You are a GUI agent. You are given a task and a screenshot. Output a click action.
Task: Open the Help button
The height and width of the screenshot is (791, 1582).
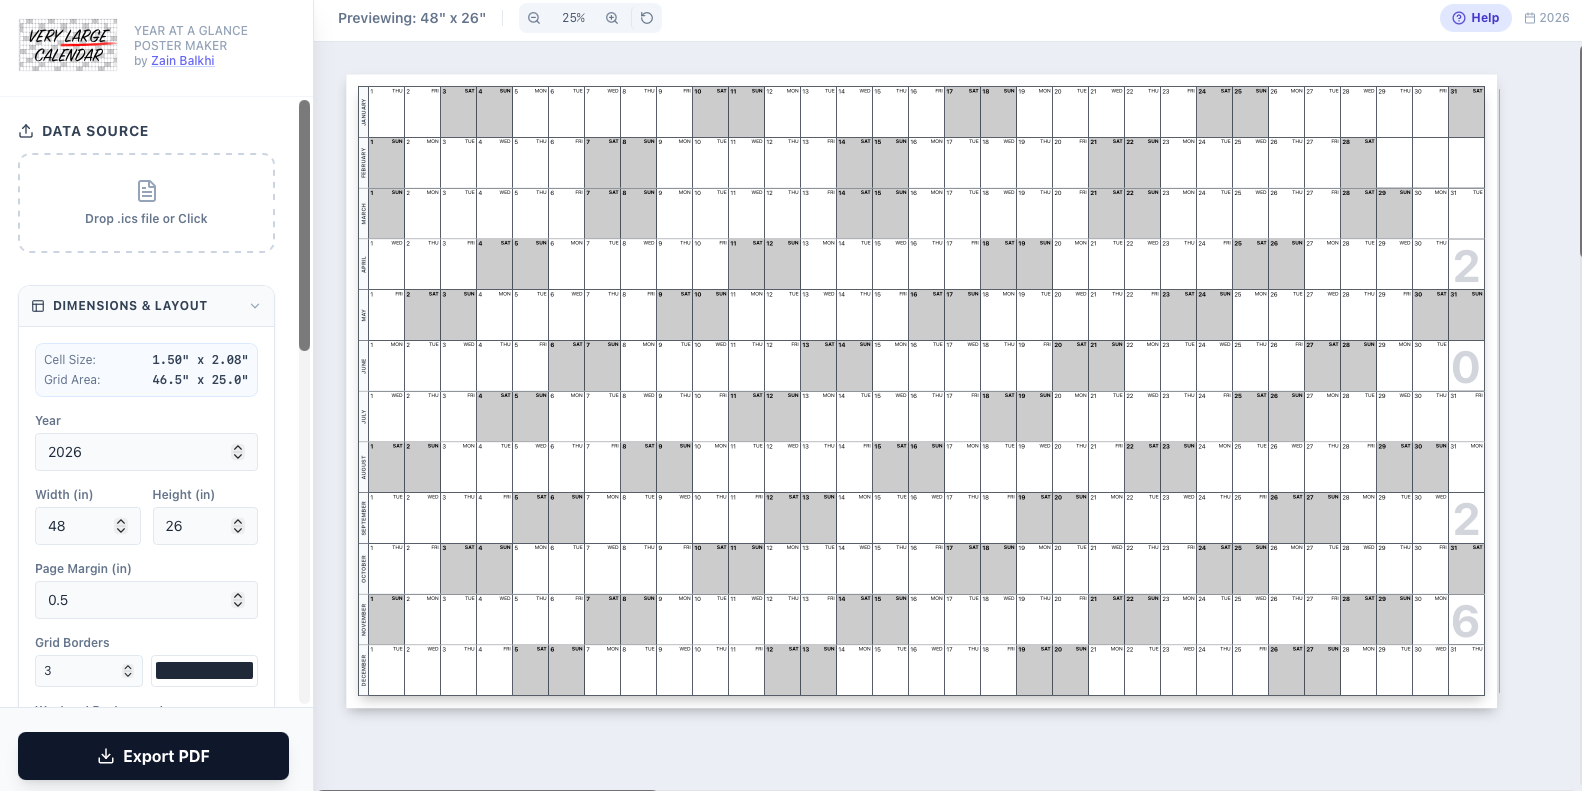pos(1475,18)
